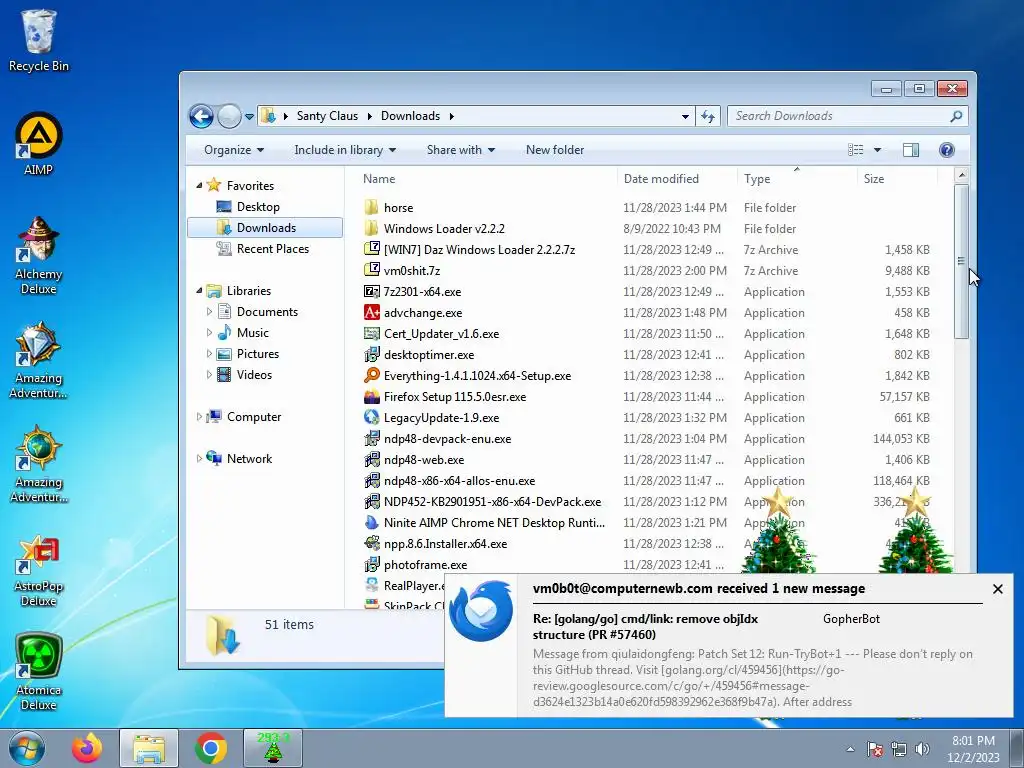
Task: Show hidden tray icons arrow
Action: [850, 749]
